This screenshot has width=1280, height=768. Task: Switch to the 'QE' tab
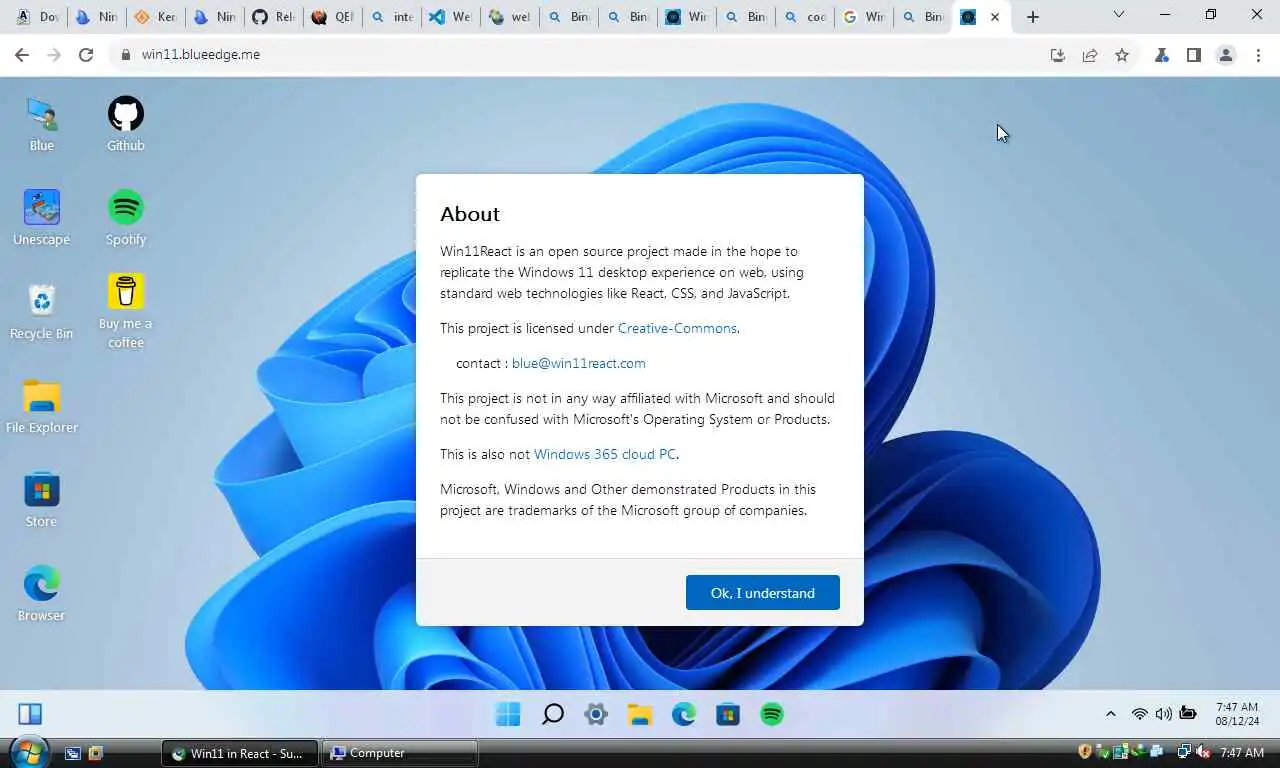332,17
